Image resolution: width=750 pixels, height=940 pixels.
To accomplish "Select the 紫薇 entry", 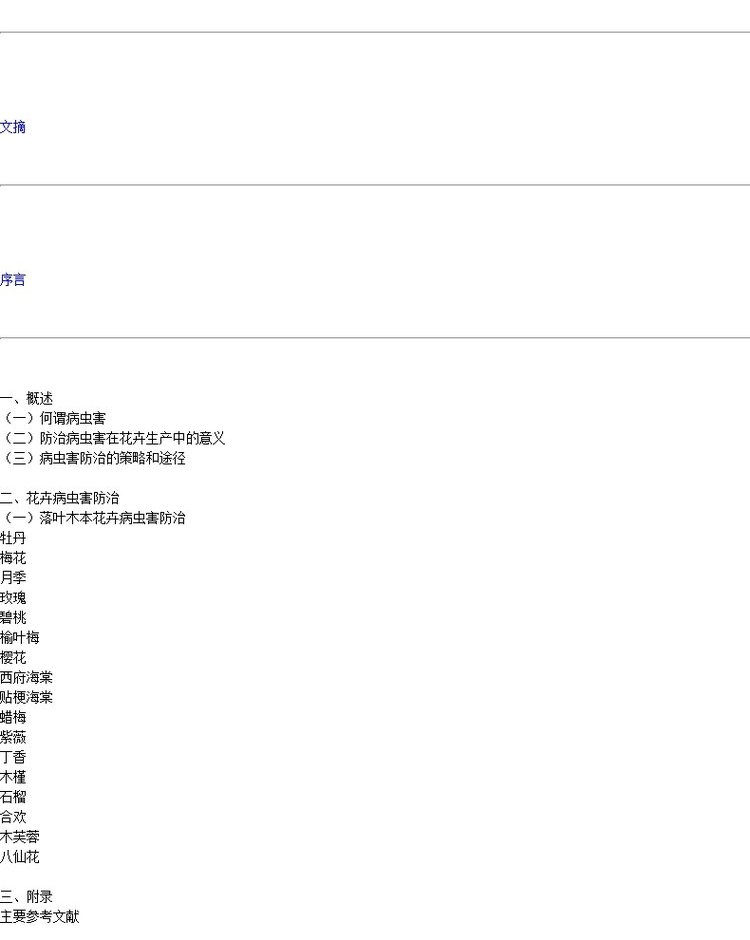I will 13,737.
